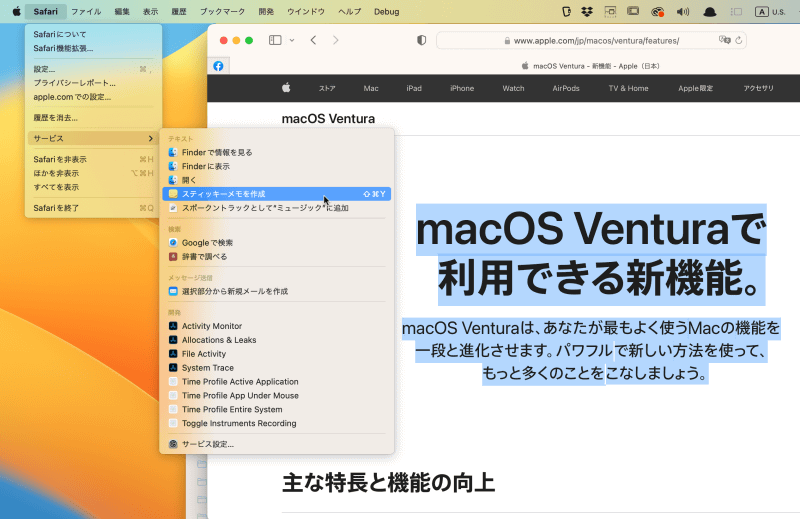Select スポークントラック add-to-Music service

click(277, 208)
